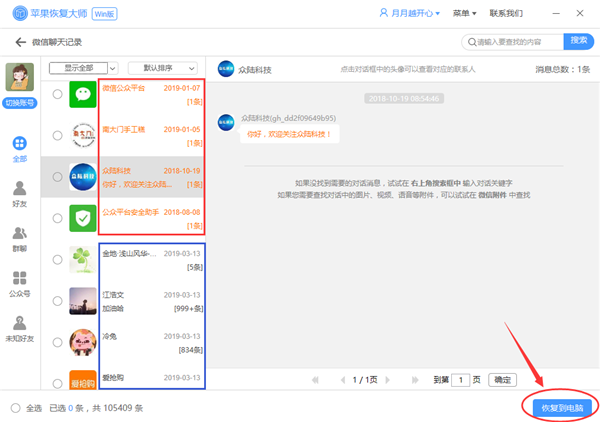Select radio button for 微信公众平台

57,94
